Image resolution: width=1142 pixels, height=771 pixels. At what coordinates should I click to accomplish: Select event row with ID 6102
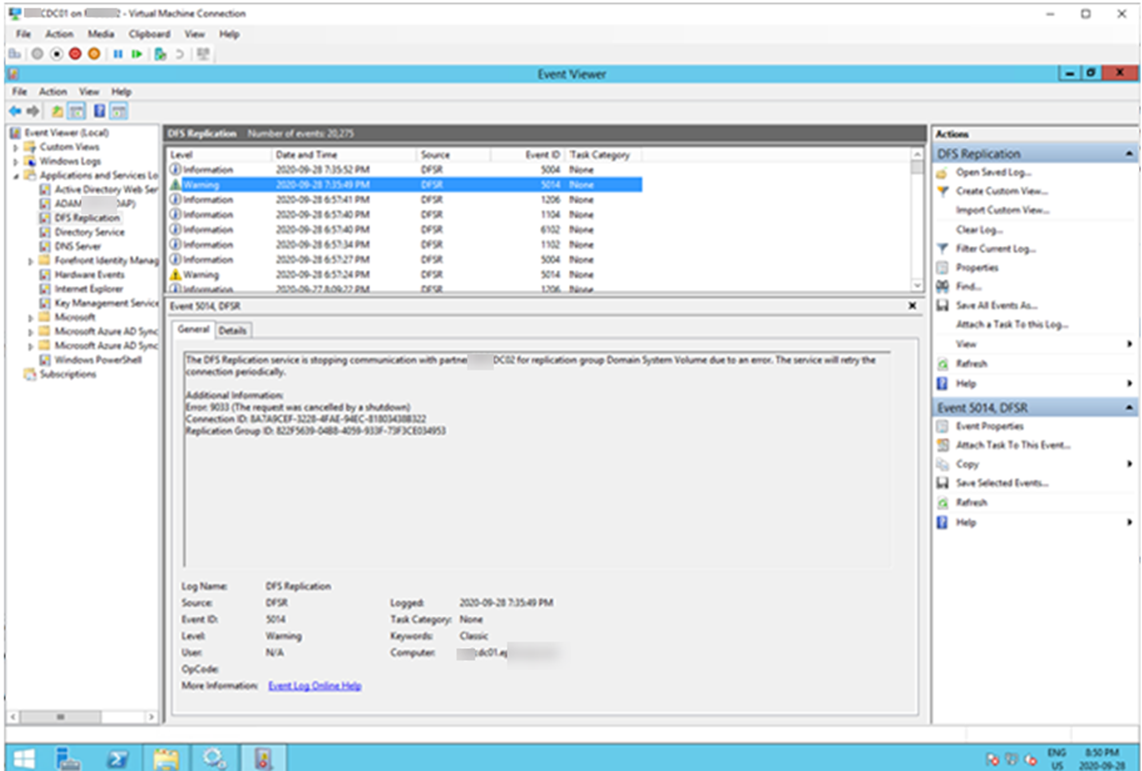coord(405,229)
